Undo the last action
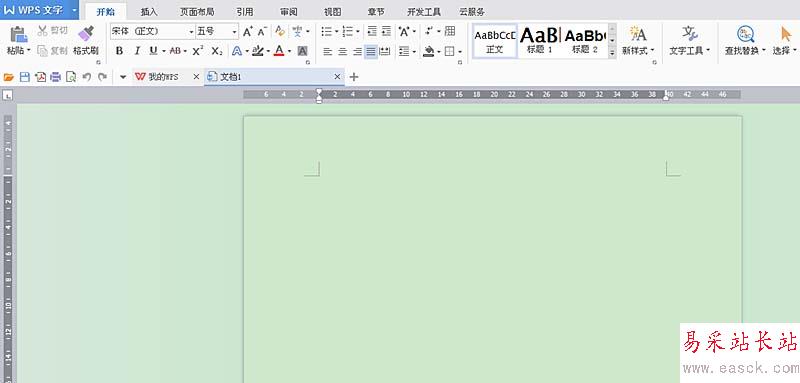This screenshot has width=800, height=383. point(87,77)
